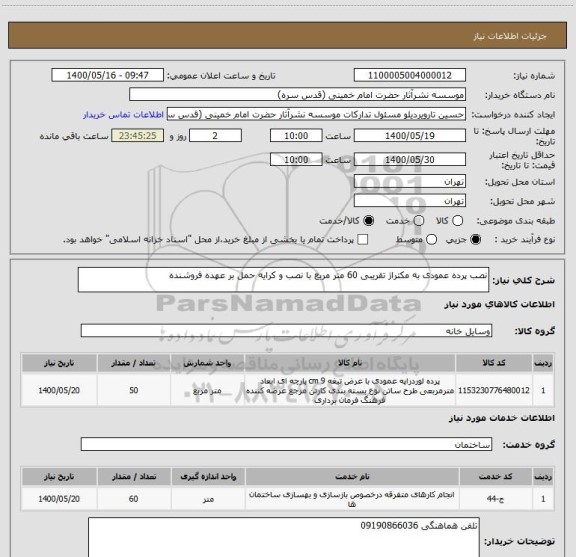Click the remaining time 23:45:25 field
Viewport: 576px width, 557px height.
coord(138,136)
